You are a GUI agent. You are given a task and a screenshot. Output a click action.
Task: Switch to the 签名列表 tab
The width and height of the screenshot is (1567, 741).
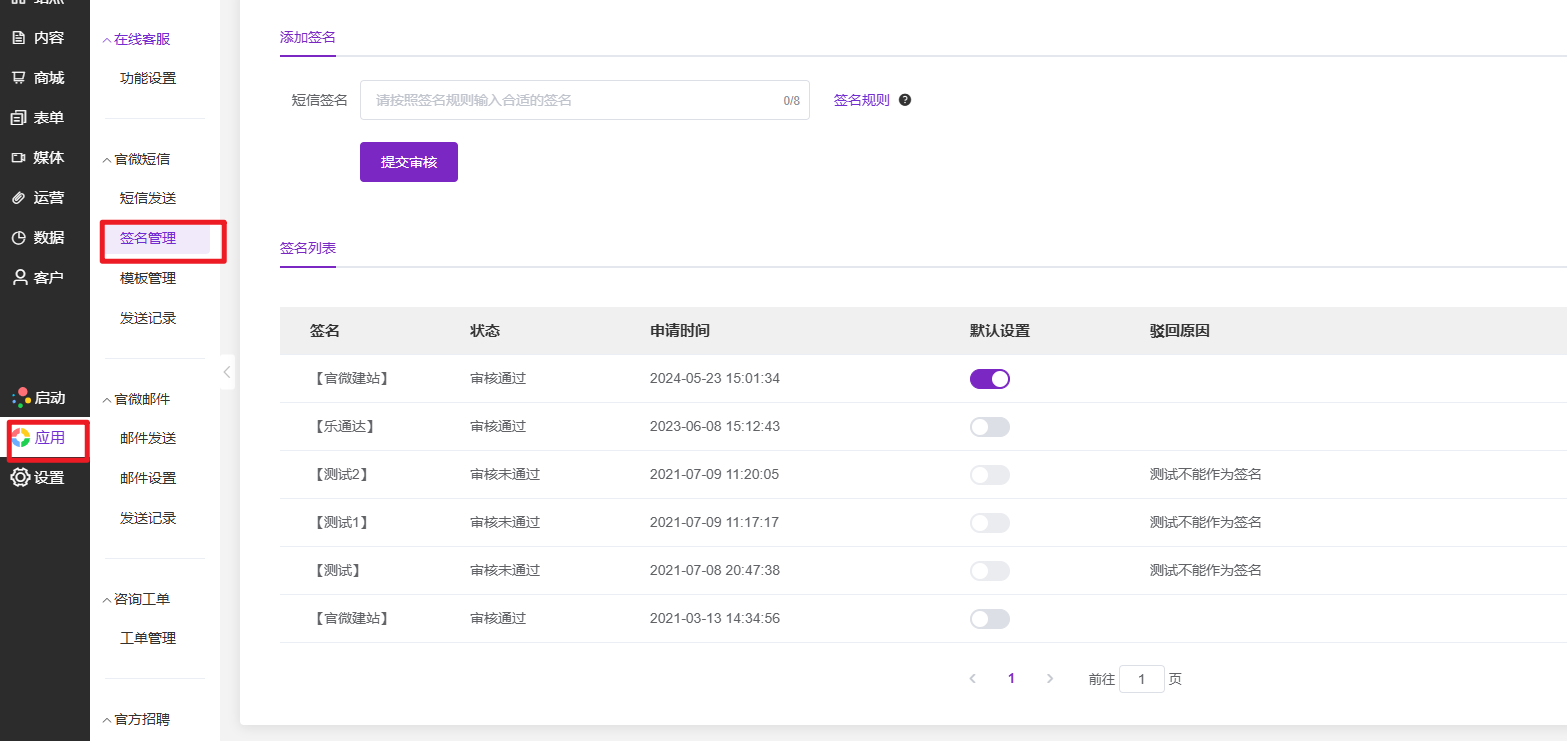pos(308,248)
